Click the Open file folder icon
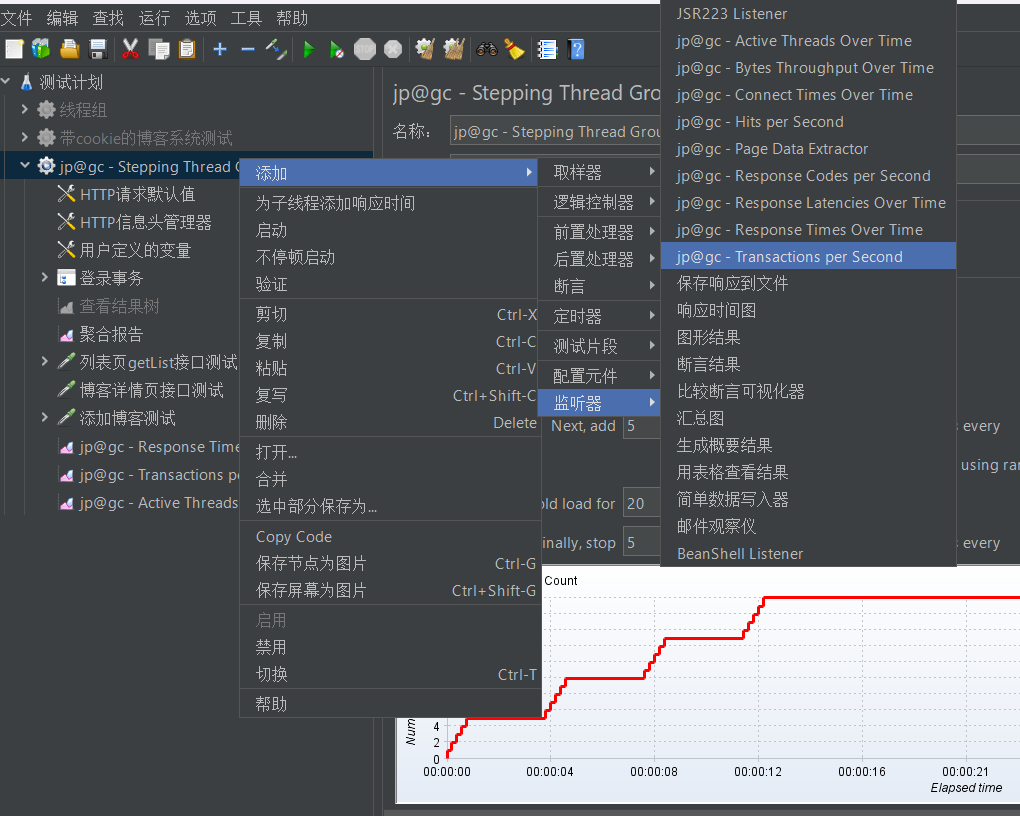This screenshot has width=1020, height=816. [x=70, y=49]
